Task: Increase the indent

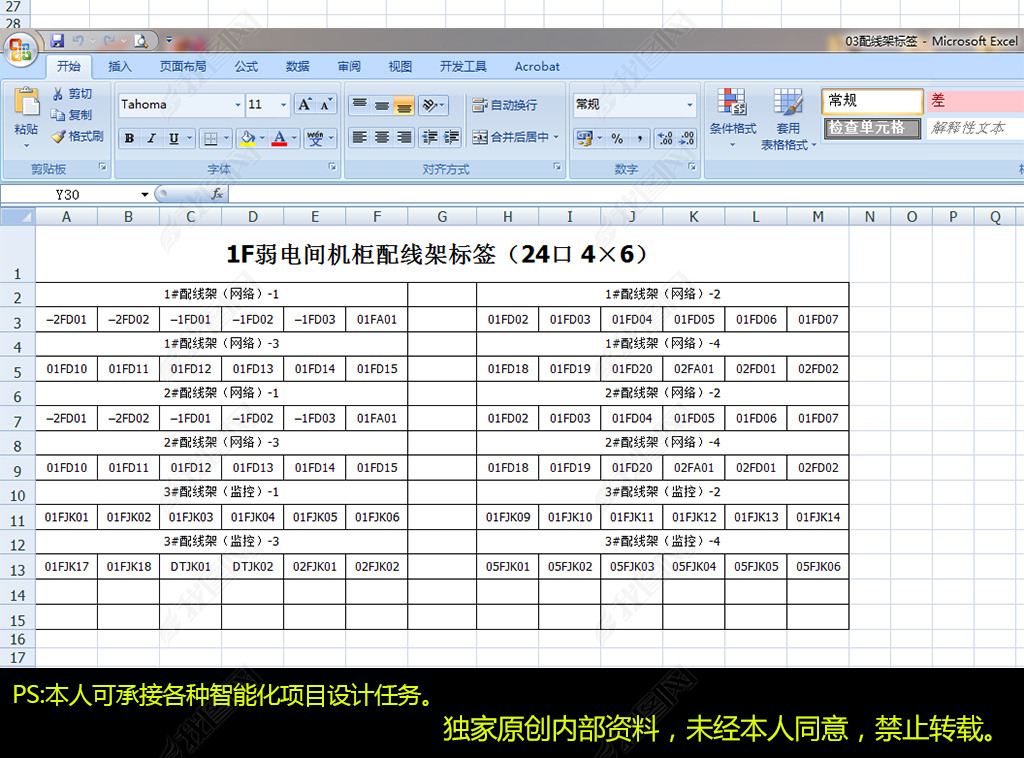Action: click(x=451, y=137)
